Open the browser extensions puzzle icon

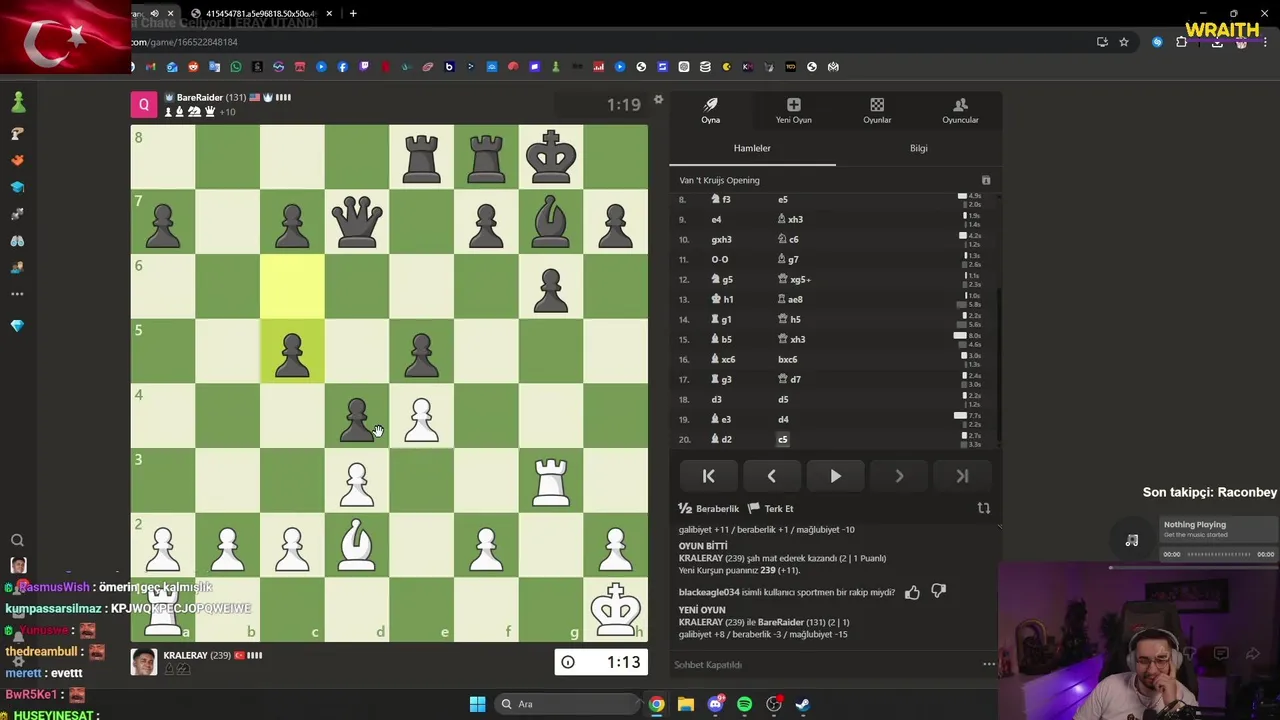point(1181,42)
